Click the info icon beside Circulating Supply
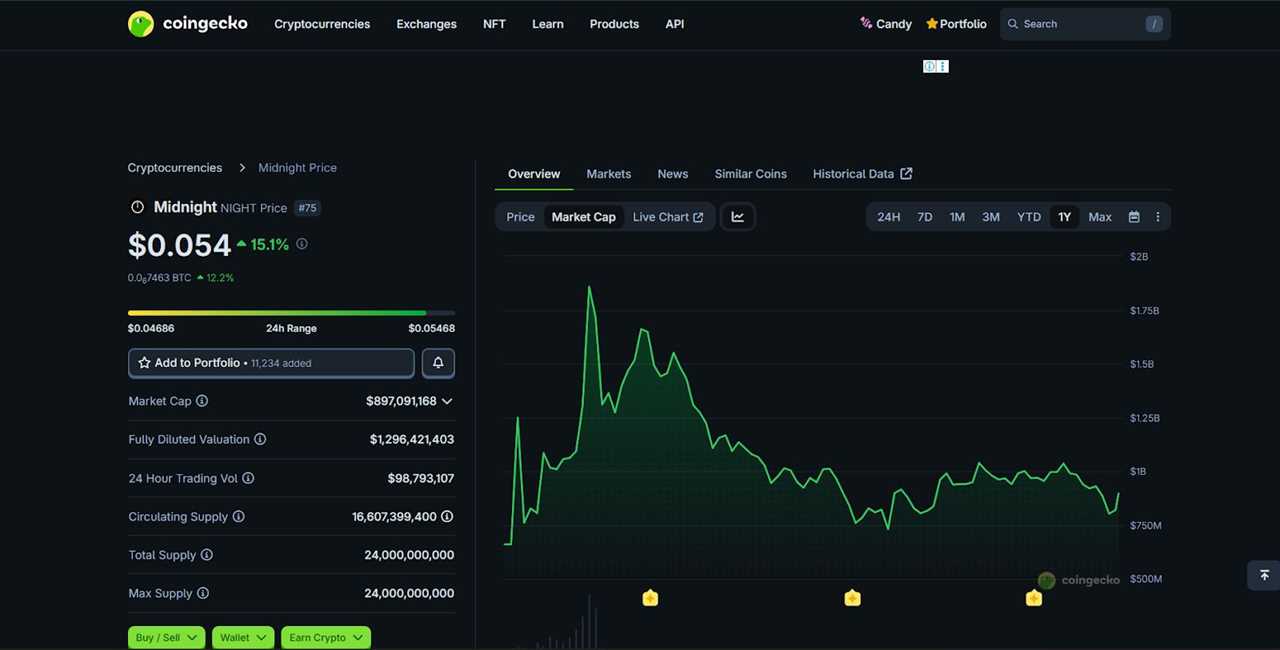Image resolution: width=1280 pixels, height=650 pixels. pos(238,516)
